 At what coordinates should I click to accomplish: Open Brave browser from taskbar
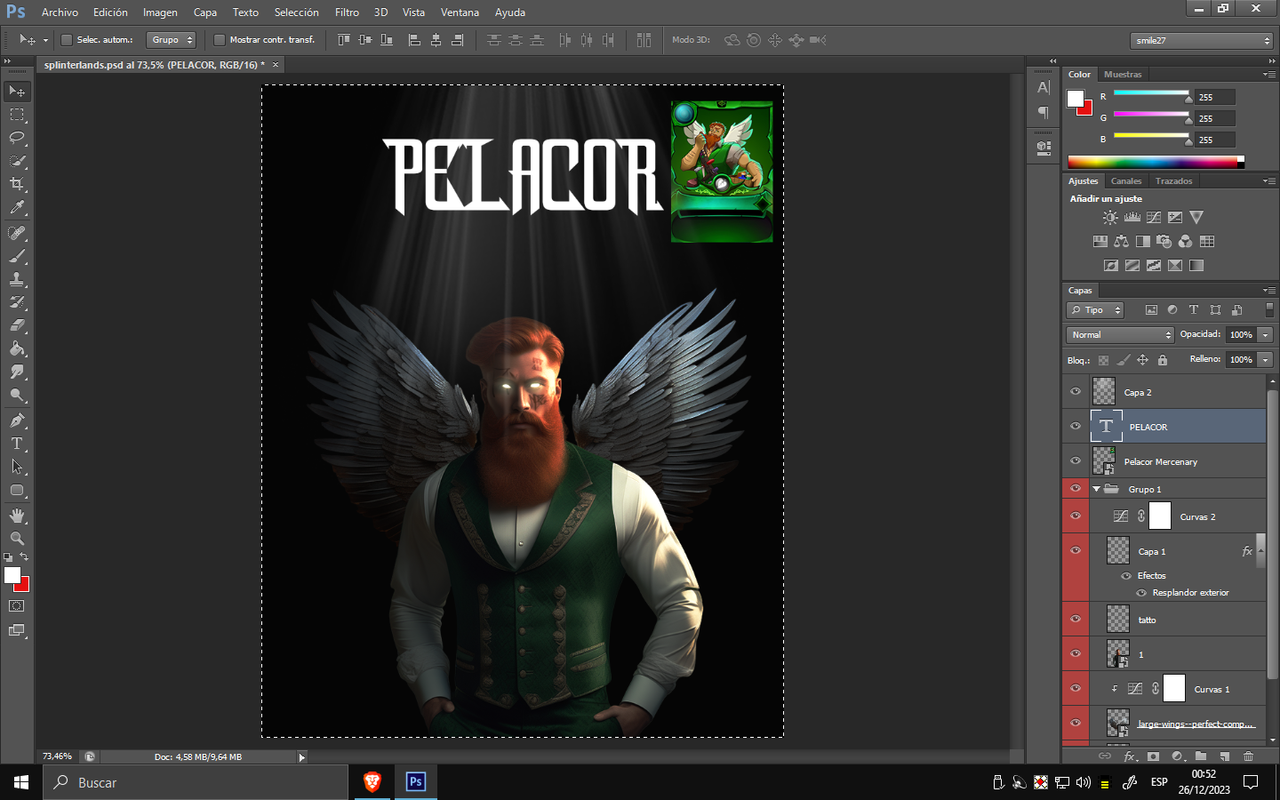click(371, 782)
